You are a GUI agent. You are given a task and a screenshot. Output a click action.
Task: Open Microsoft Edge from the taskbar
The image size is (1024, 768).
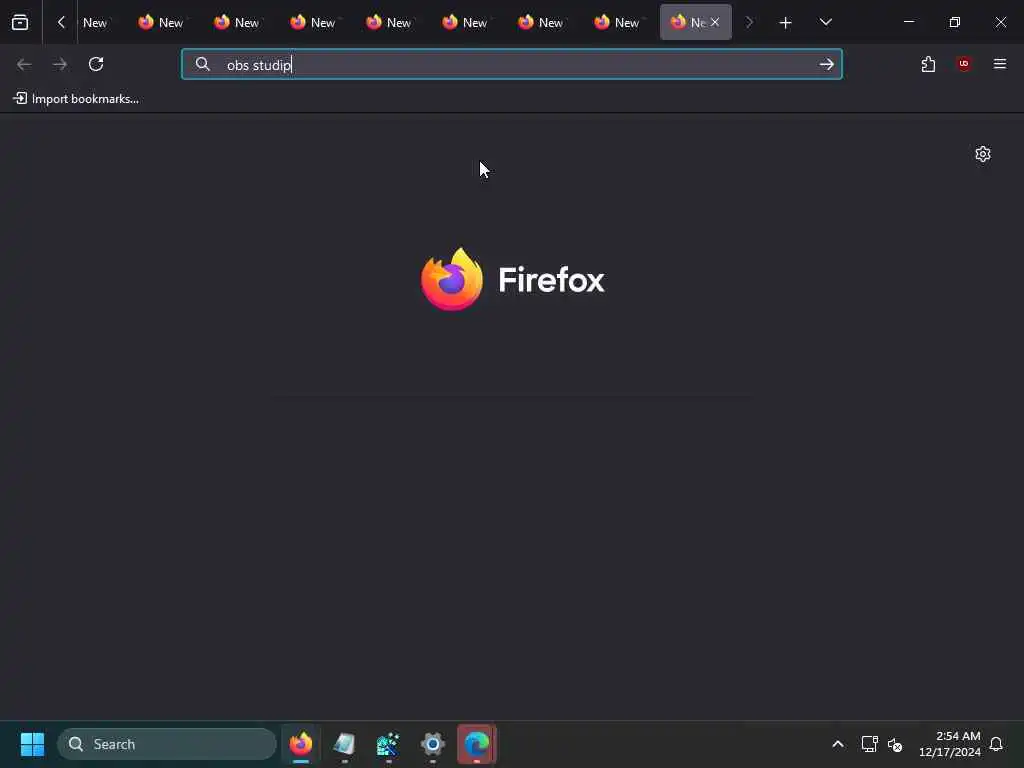pyautogui.click(x=477, y=744)
